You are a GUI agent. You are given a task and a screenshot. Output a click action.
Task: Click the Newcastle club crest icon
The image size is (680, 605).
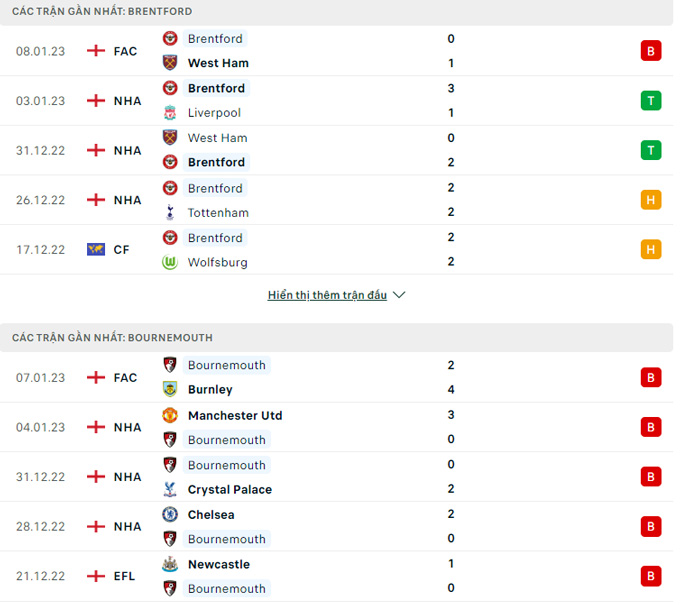click(x=170, y=564)
